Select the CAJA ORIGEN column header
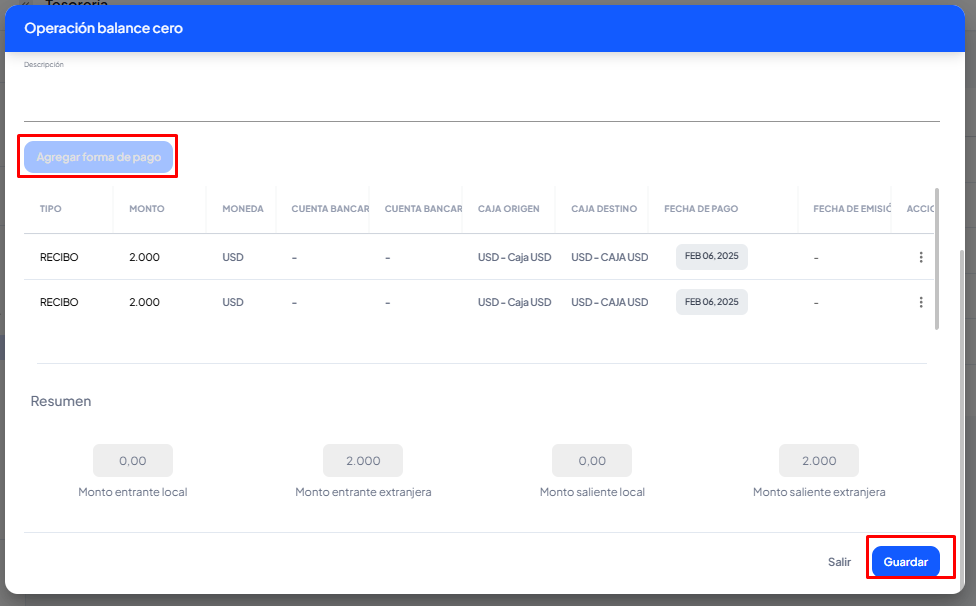This screenshot has height=606, width=976. (x=508, y=209)
